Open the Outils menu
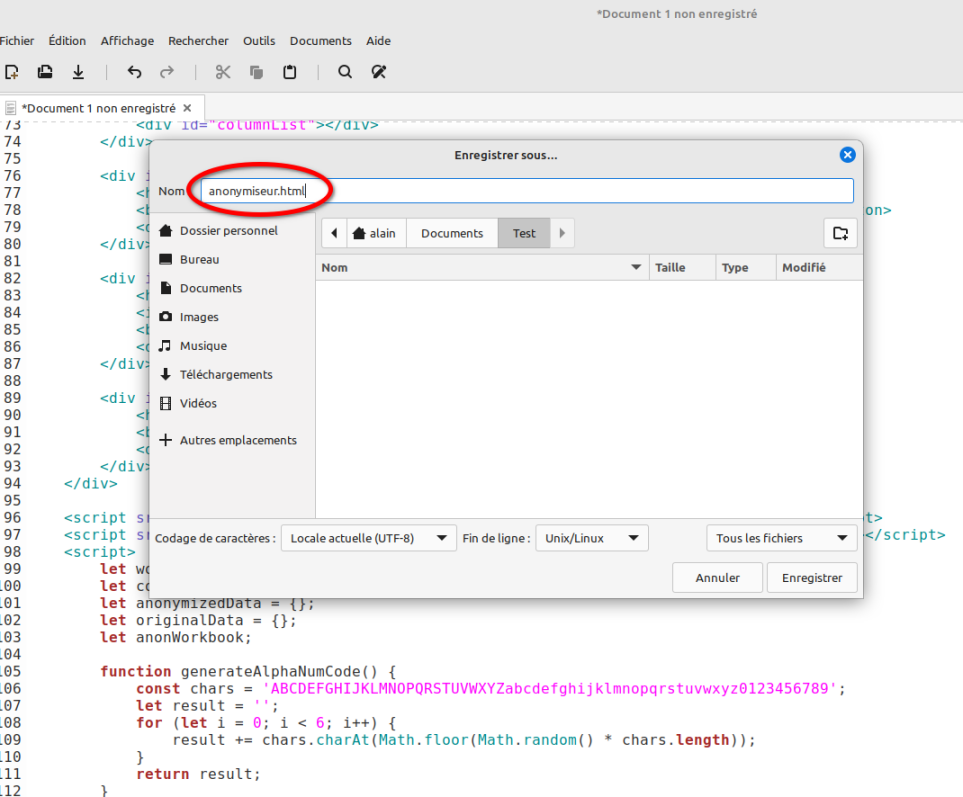Screen dimensions: 963x797 tap(259, 41)
